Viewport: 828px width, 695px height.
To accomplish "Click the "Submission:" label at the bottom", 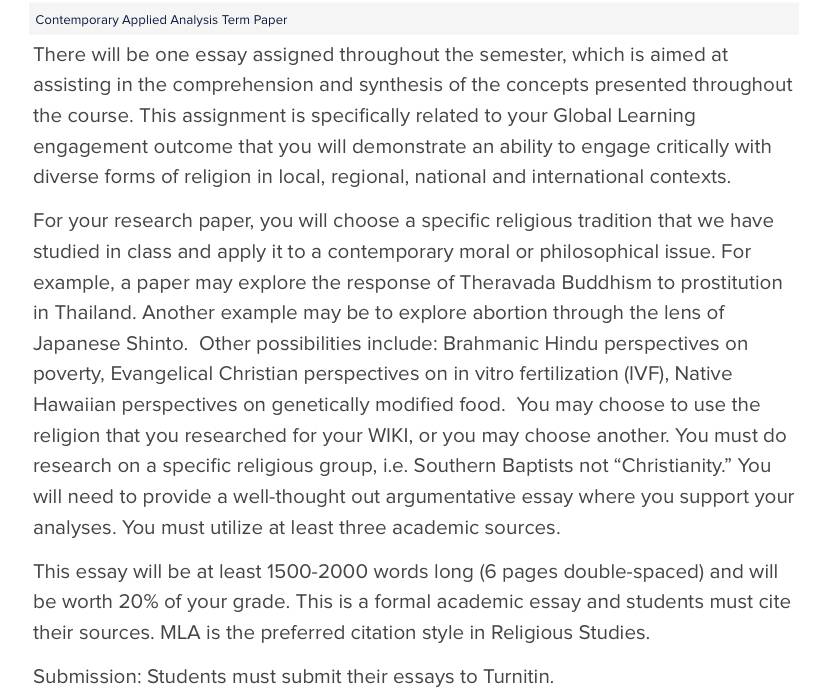I will [x=87, y=677].
